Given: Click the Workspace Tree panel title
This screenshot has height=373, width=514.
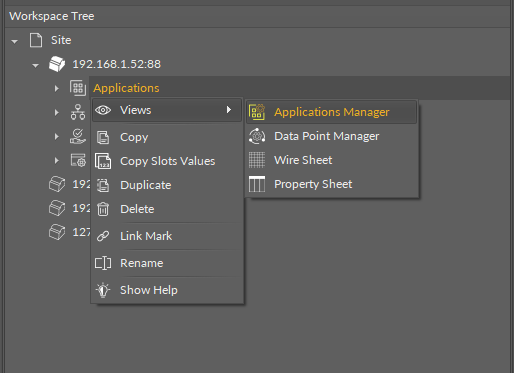Looking at the screenshot, I should (x=52, y=16).
